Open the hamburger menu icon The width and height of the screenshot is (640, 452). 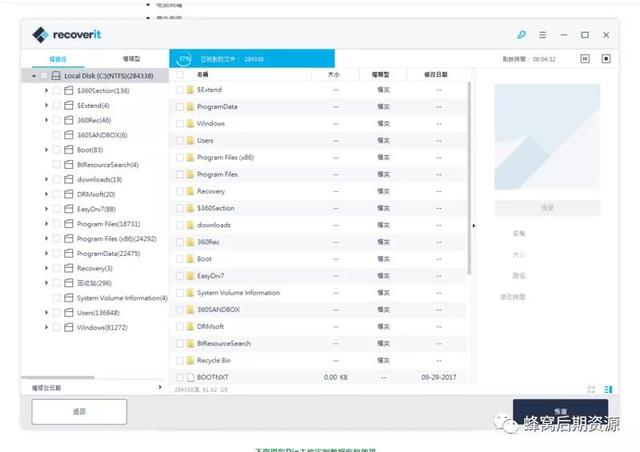[542, 35]
